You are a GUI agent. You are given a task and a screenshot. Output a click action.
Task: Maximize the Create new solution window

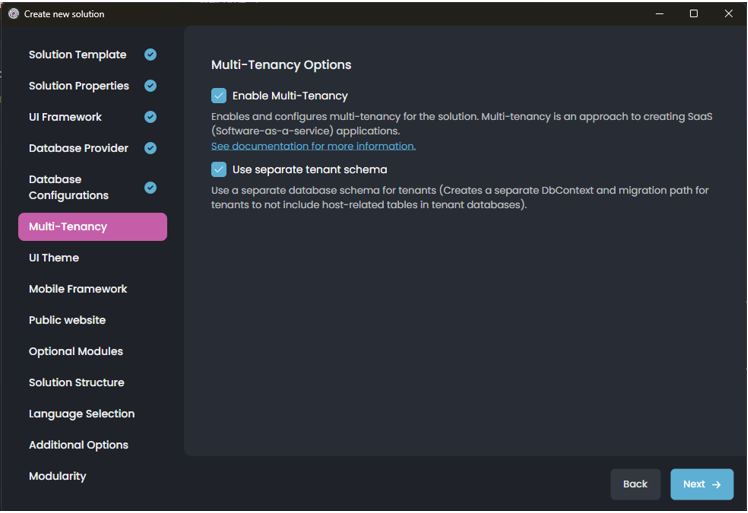(x=694, y=14)
